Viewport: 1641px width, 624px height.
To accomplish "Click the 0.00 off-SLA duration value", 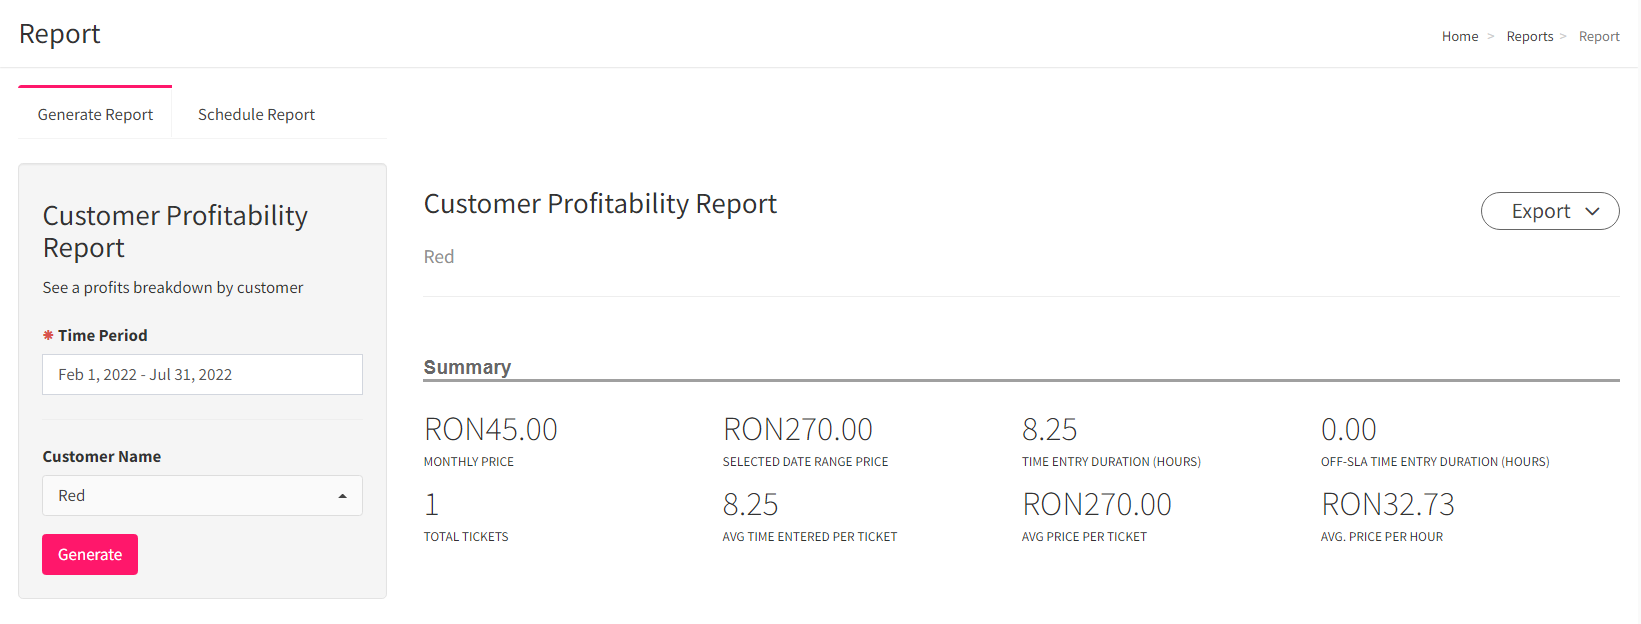I will [1349, 429].
